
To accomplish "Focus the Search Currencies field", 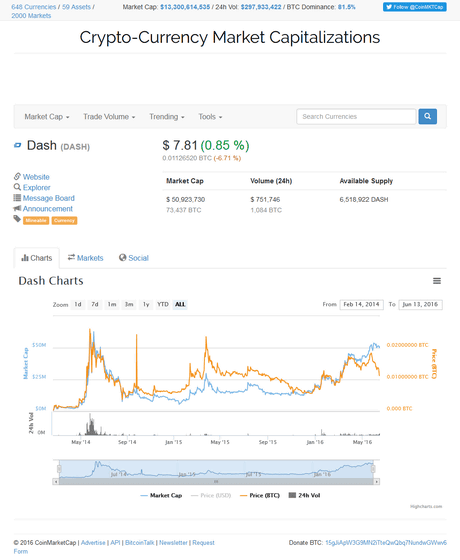I will [356, 116].
